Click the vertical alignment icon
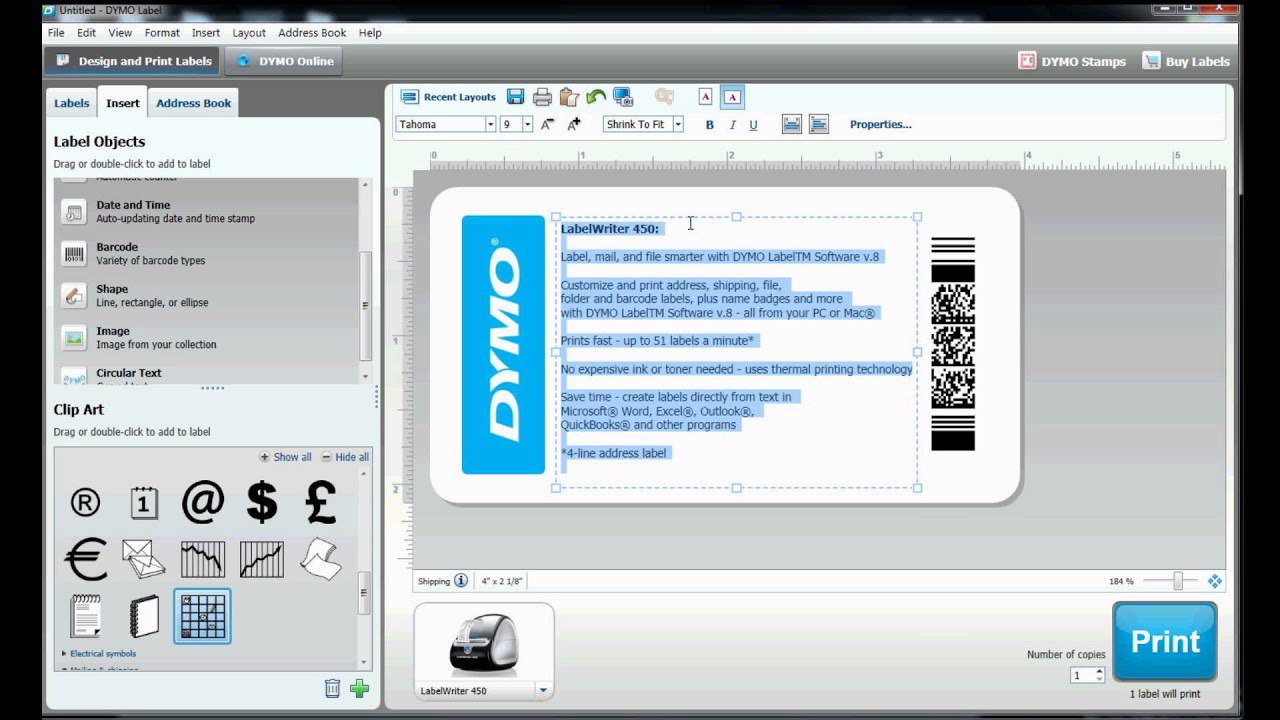Viewport: 1280px width, 720px height. (792, 124)
